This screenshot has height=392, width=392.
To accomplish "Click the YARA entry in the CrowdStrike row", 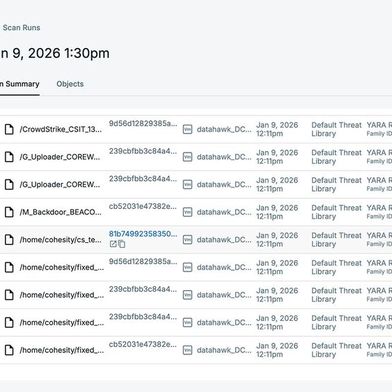I will click(x=379, y=129).
